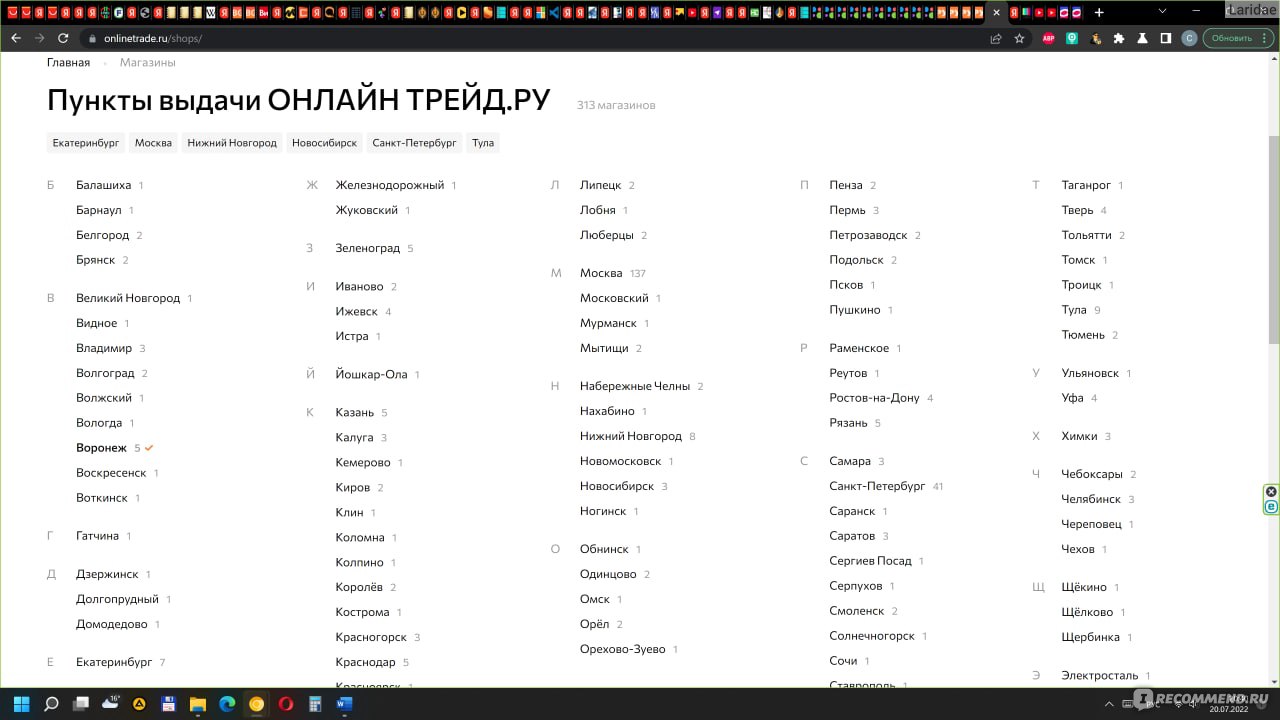The height and width of the screenshot is (720, 1280).
Task: Select the Москва quick city chip
Action: (153, 143)
